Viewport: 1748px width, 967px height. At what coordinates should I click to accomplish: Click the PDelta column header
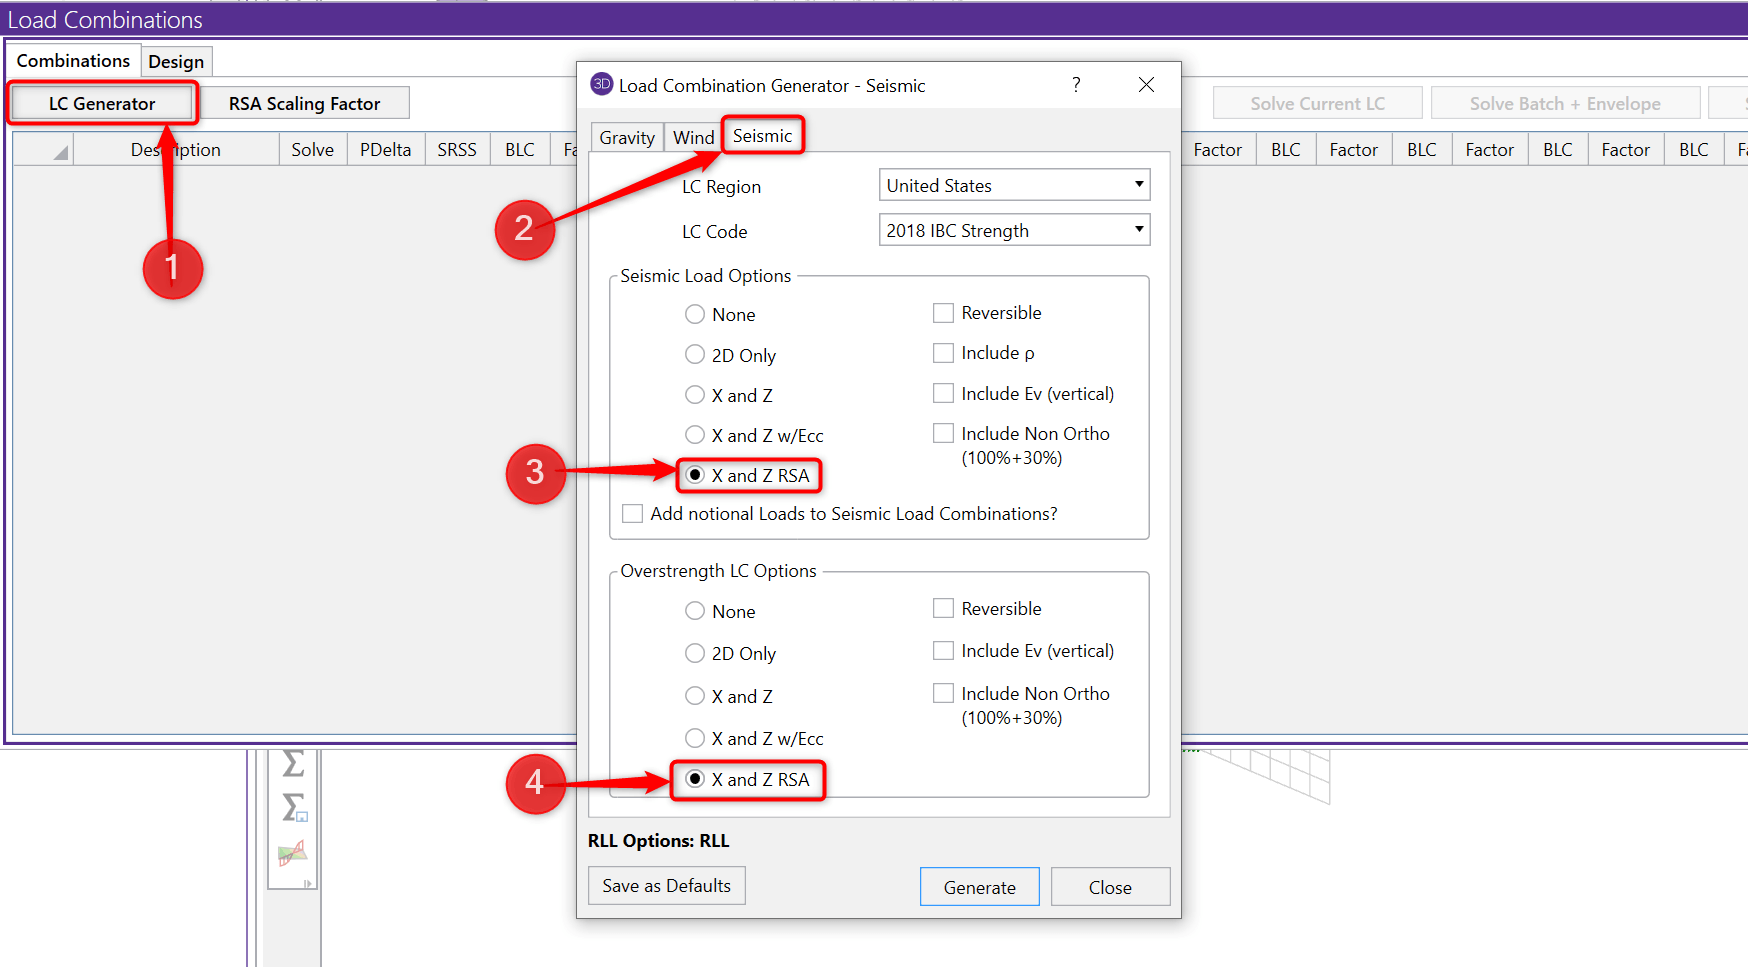point(385,150)
